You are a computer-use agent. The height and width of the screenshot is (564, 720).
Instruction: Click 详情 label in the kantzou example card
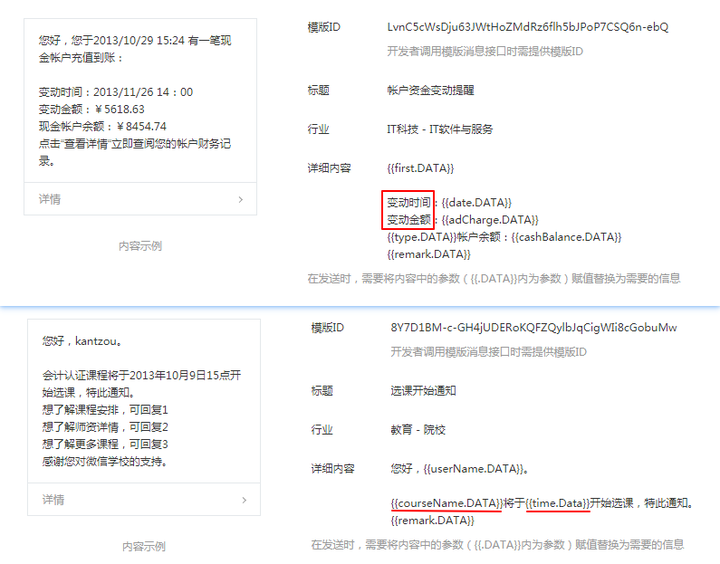[53, 500]
